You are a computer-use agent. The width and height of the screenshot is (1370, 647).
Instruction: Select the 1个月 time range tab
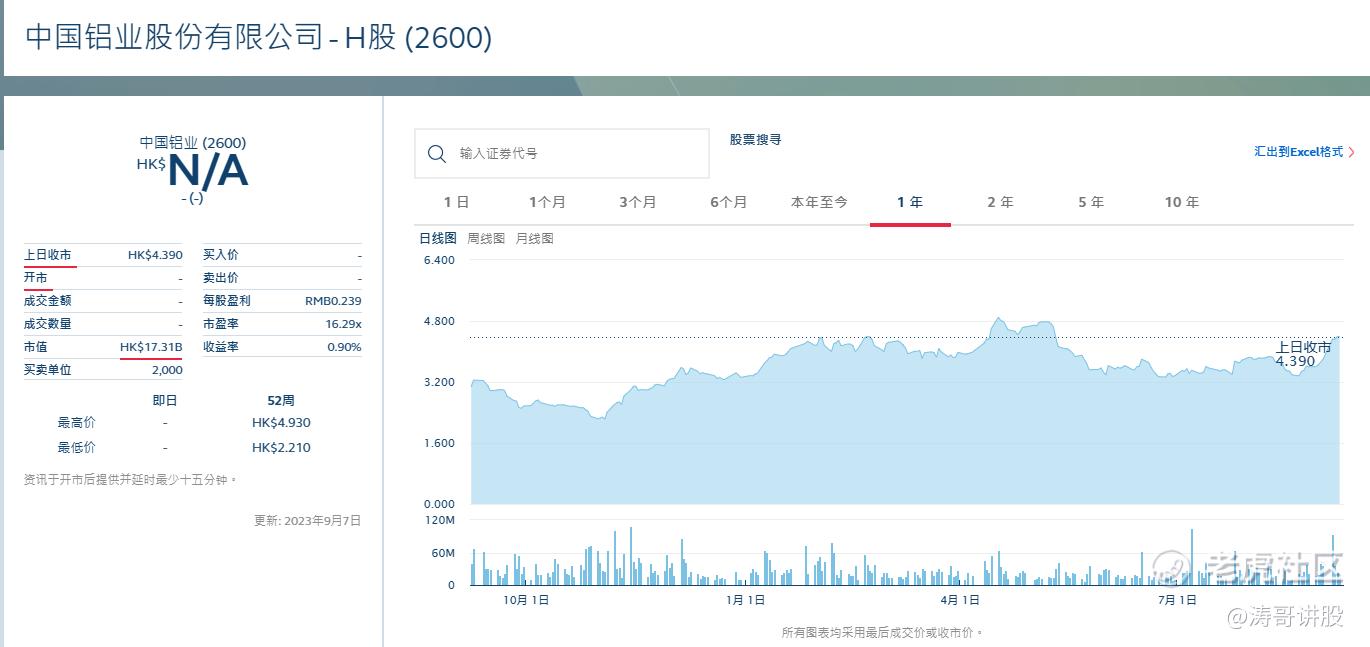[x=547, y=202]
